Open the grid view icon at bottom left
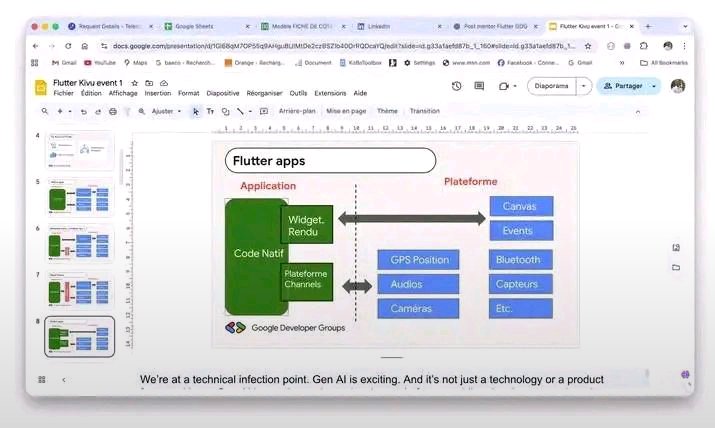 click(x=41, y=379)
